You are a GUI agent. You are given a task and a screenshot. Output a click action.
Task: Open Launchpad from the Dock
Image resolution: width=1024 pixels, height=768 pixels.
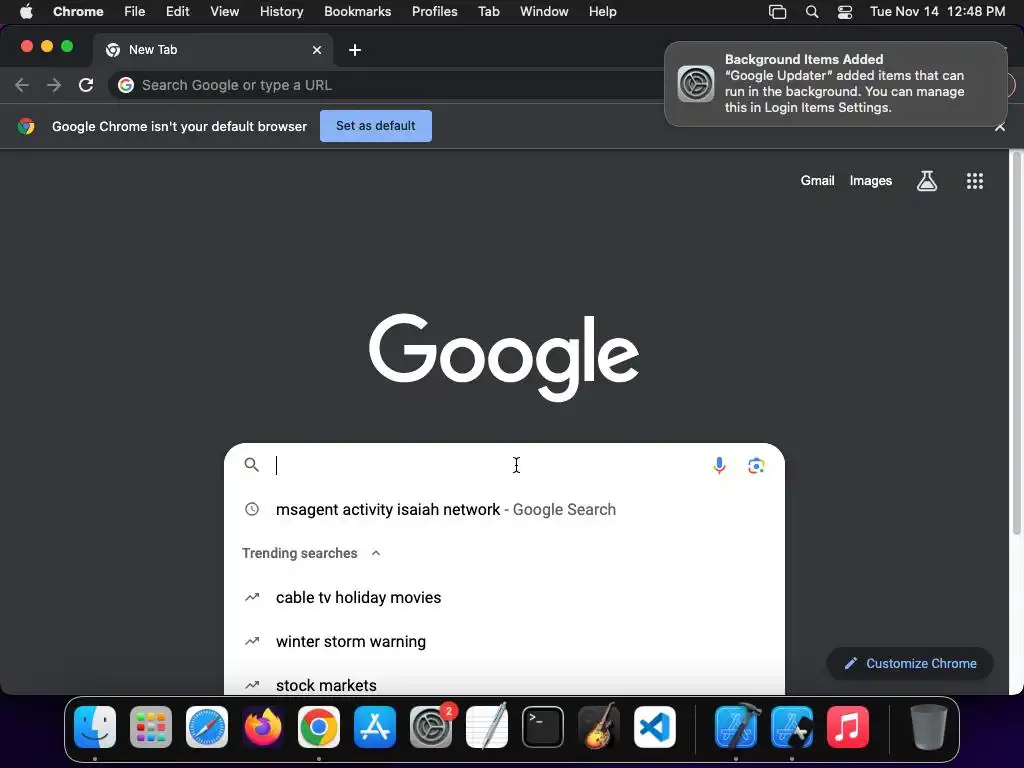click(x=151, y=727)
